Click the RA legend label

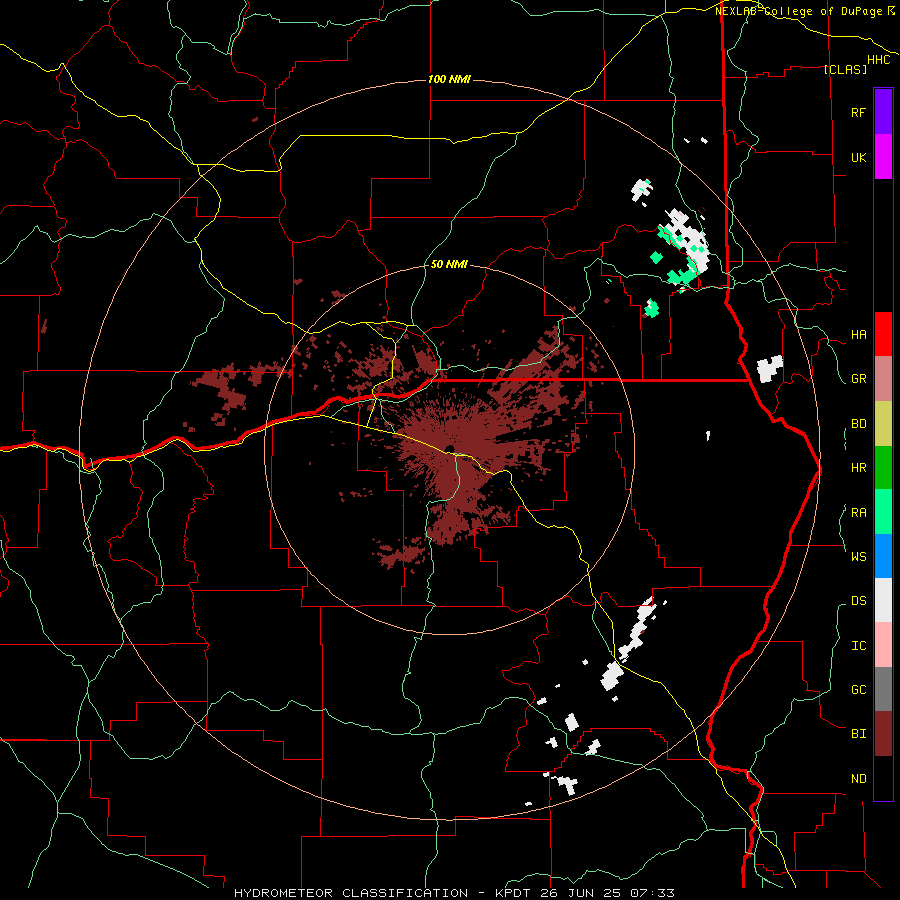[x=858, y=513]
